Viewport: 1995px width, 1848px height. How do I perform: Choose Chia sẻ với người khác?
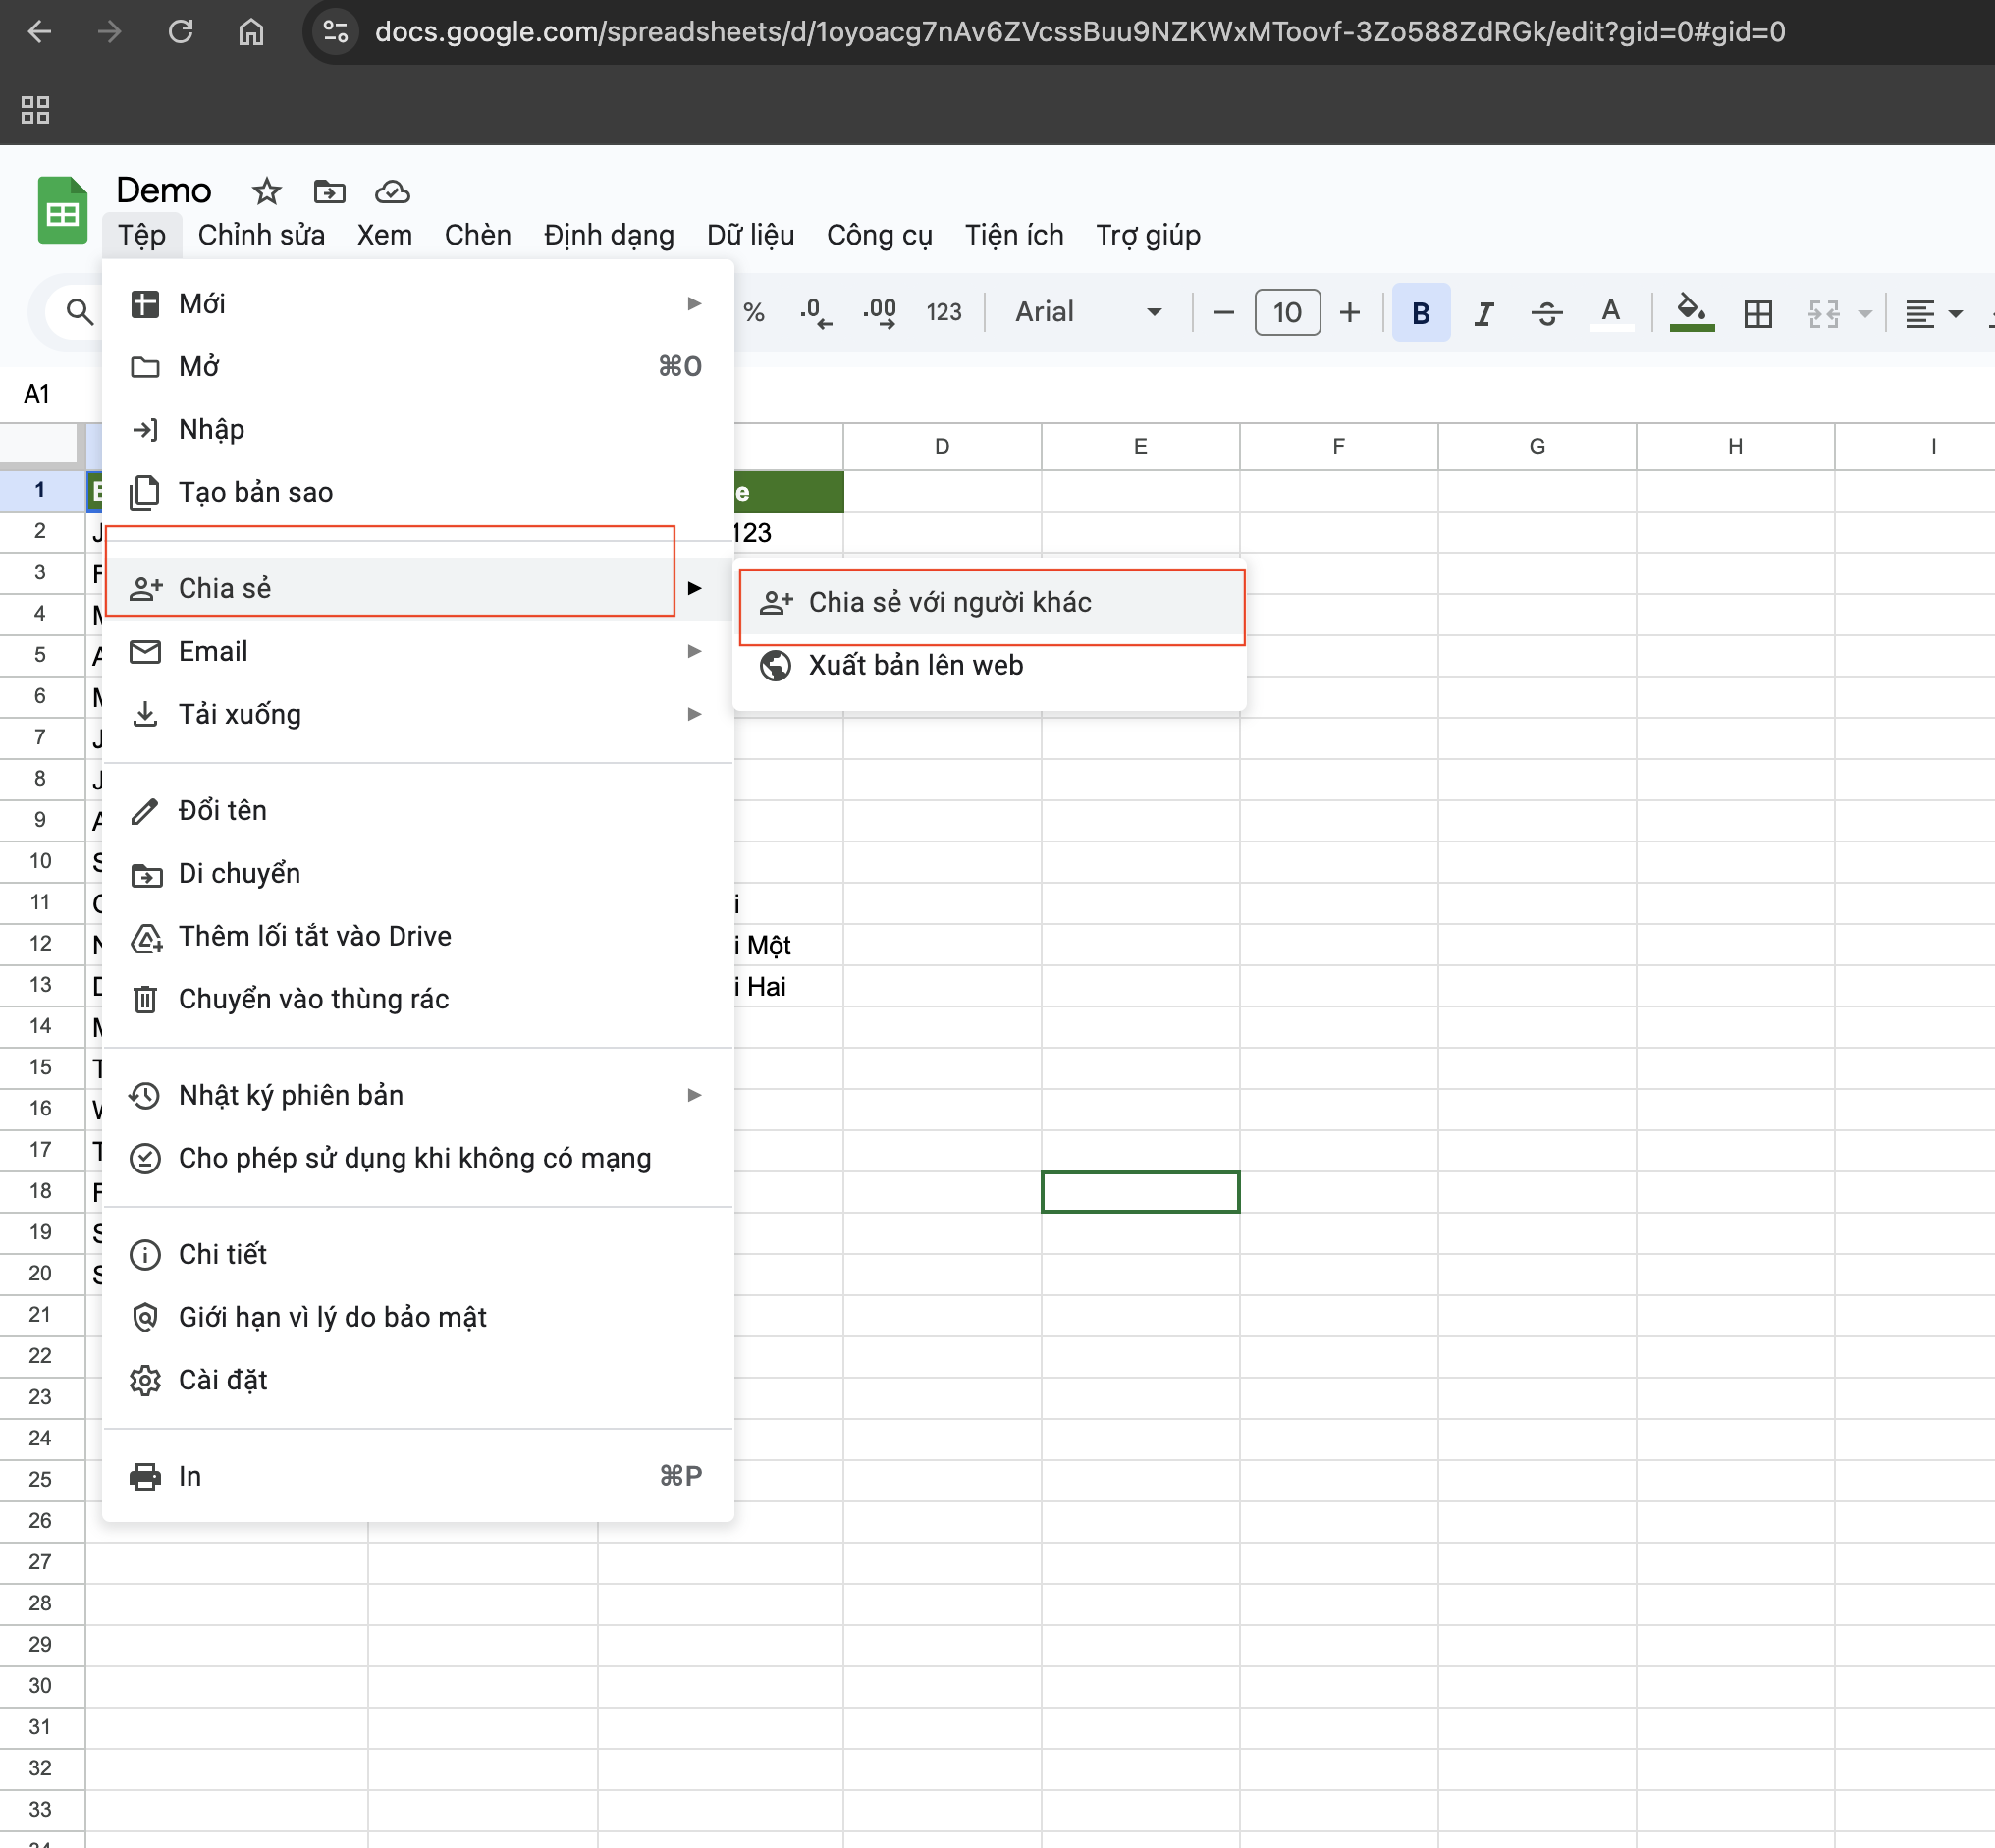pos(949,602)
